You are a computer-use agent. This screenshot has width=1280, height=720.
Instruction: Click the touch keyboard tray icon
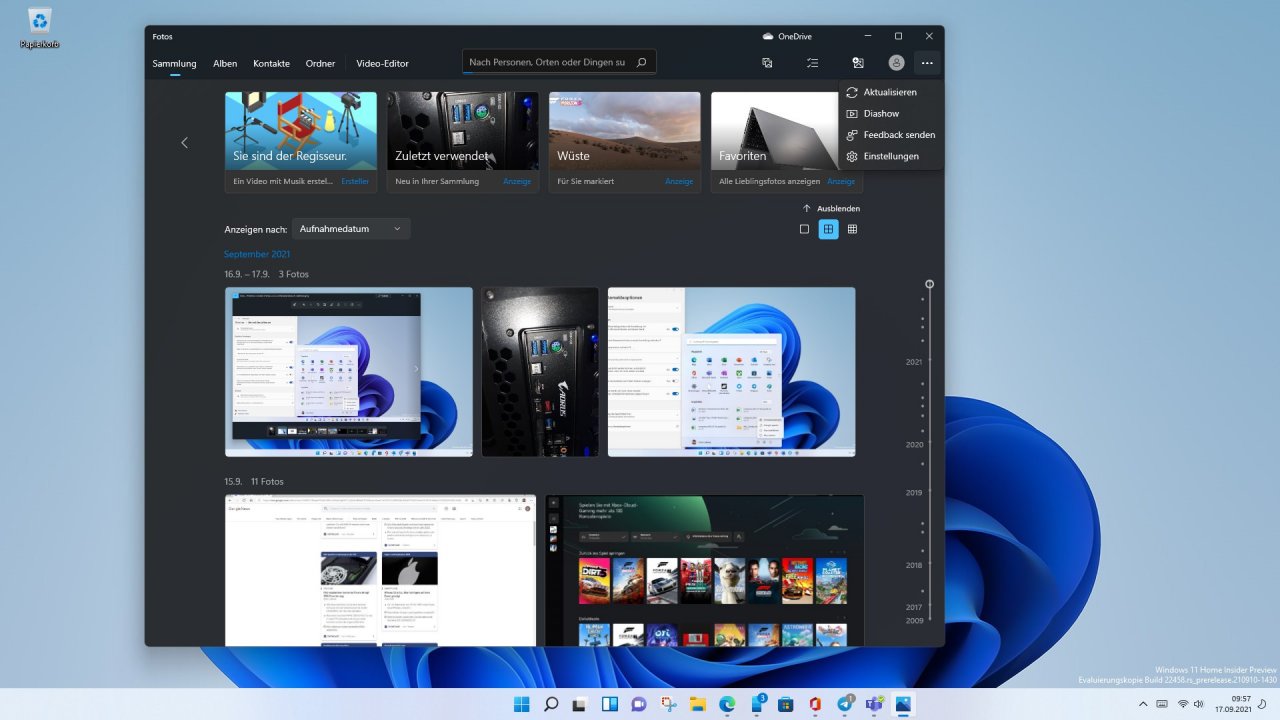tap(1161, 704)
